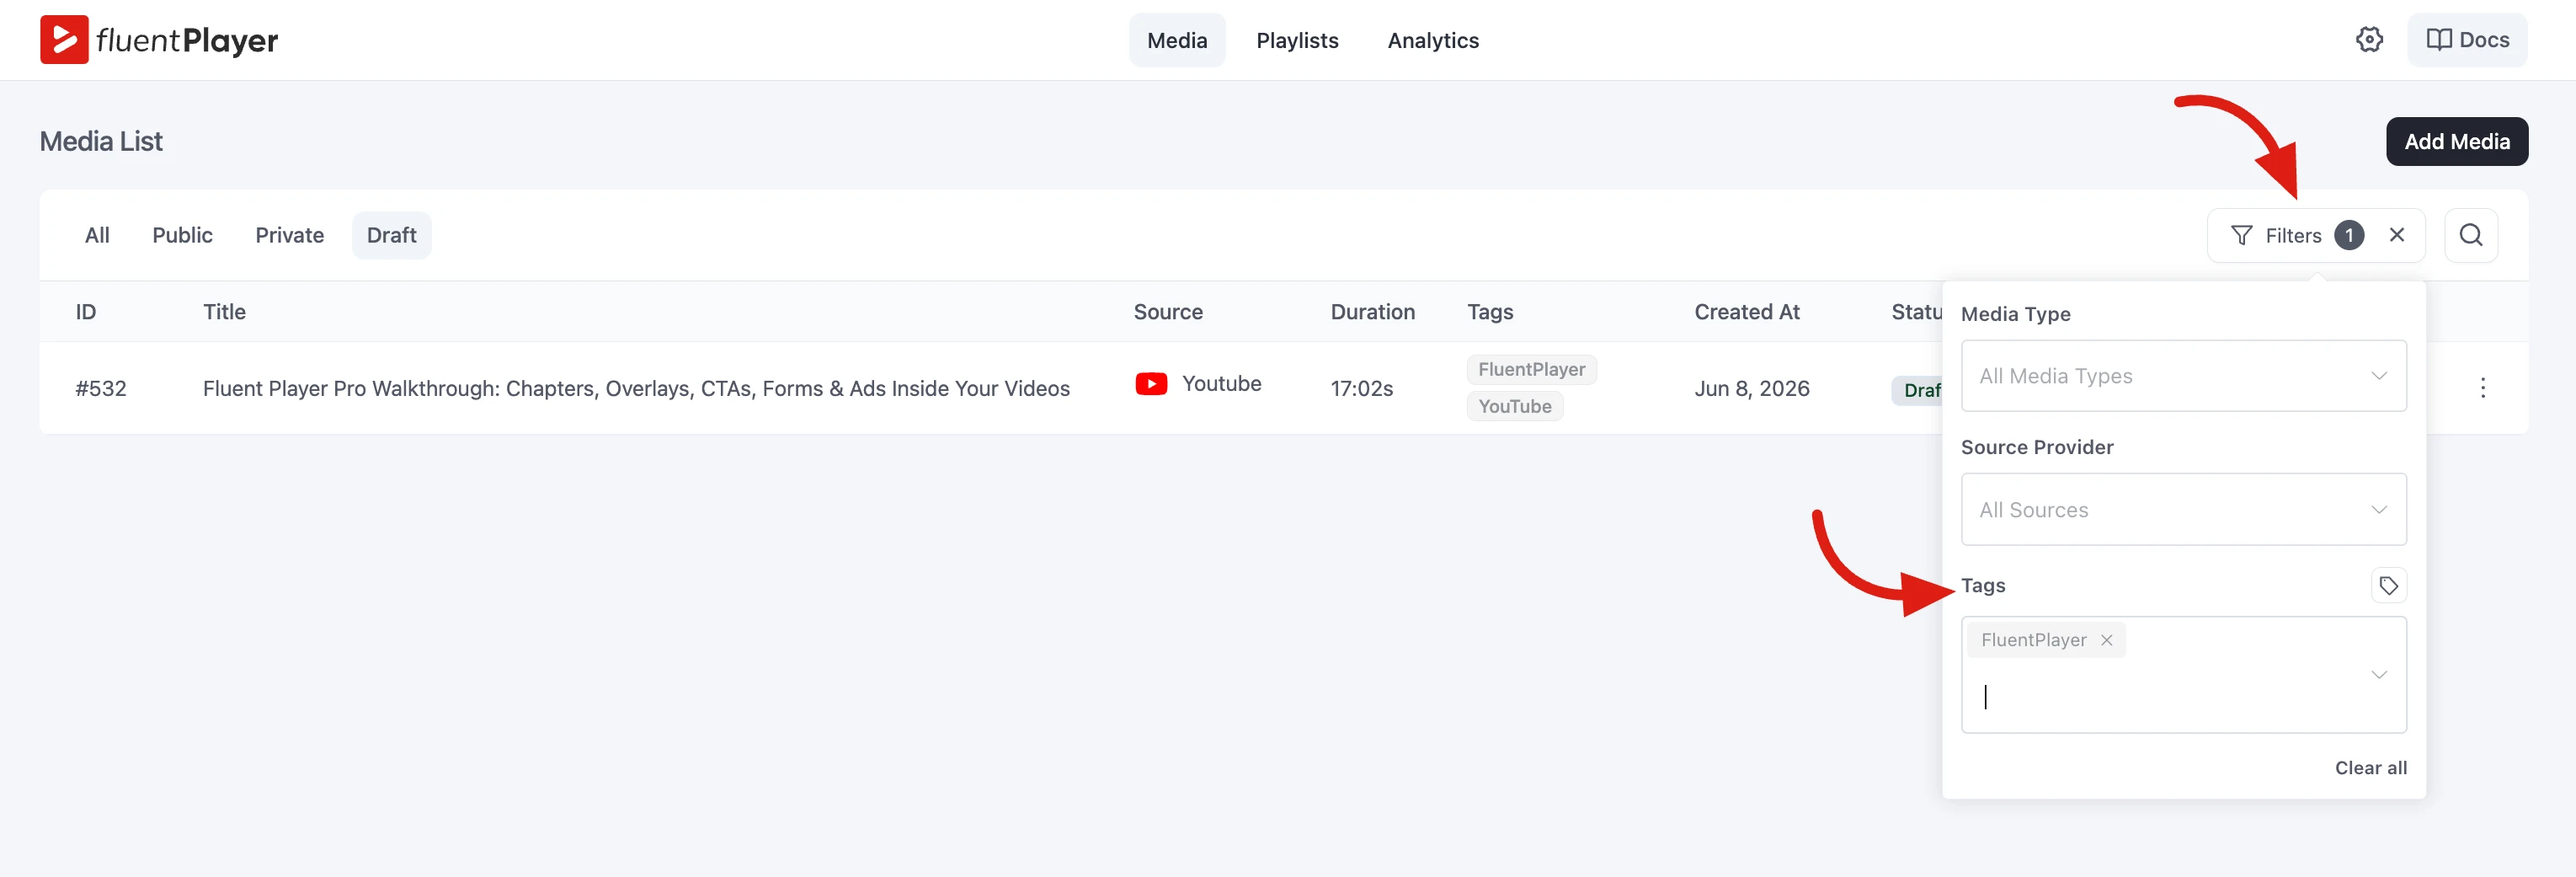Click the Title column header
This screenshot has height=877, width=2576.
tap(224, 312)
